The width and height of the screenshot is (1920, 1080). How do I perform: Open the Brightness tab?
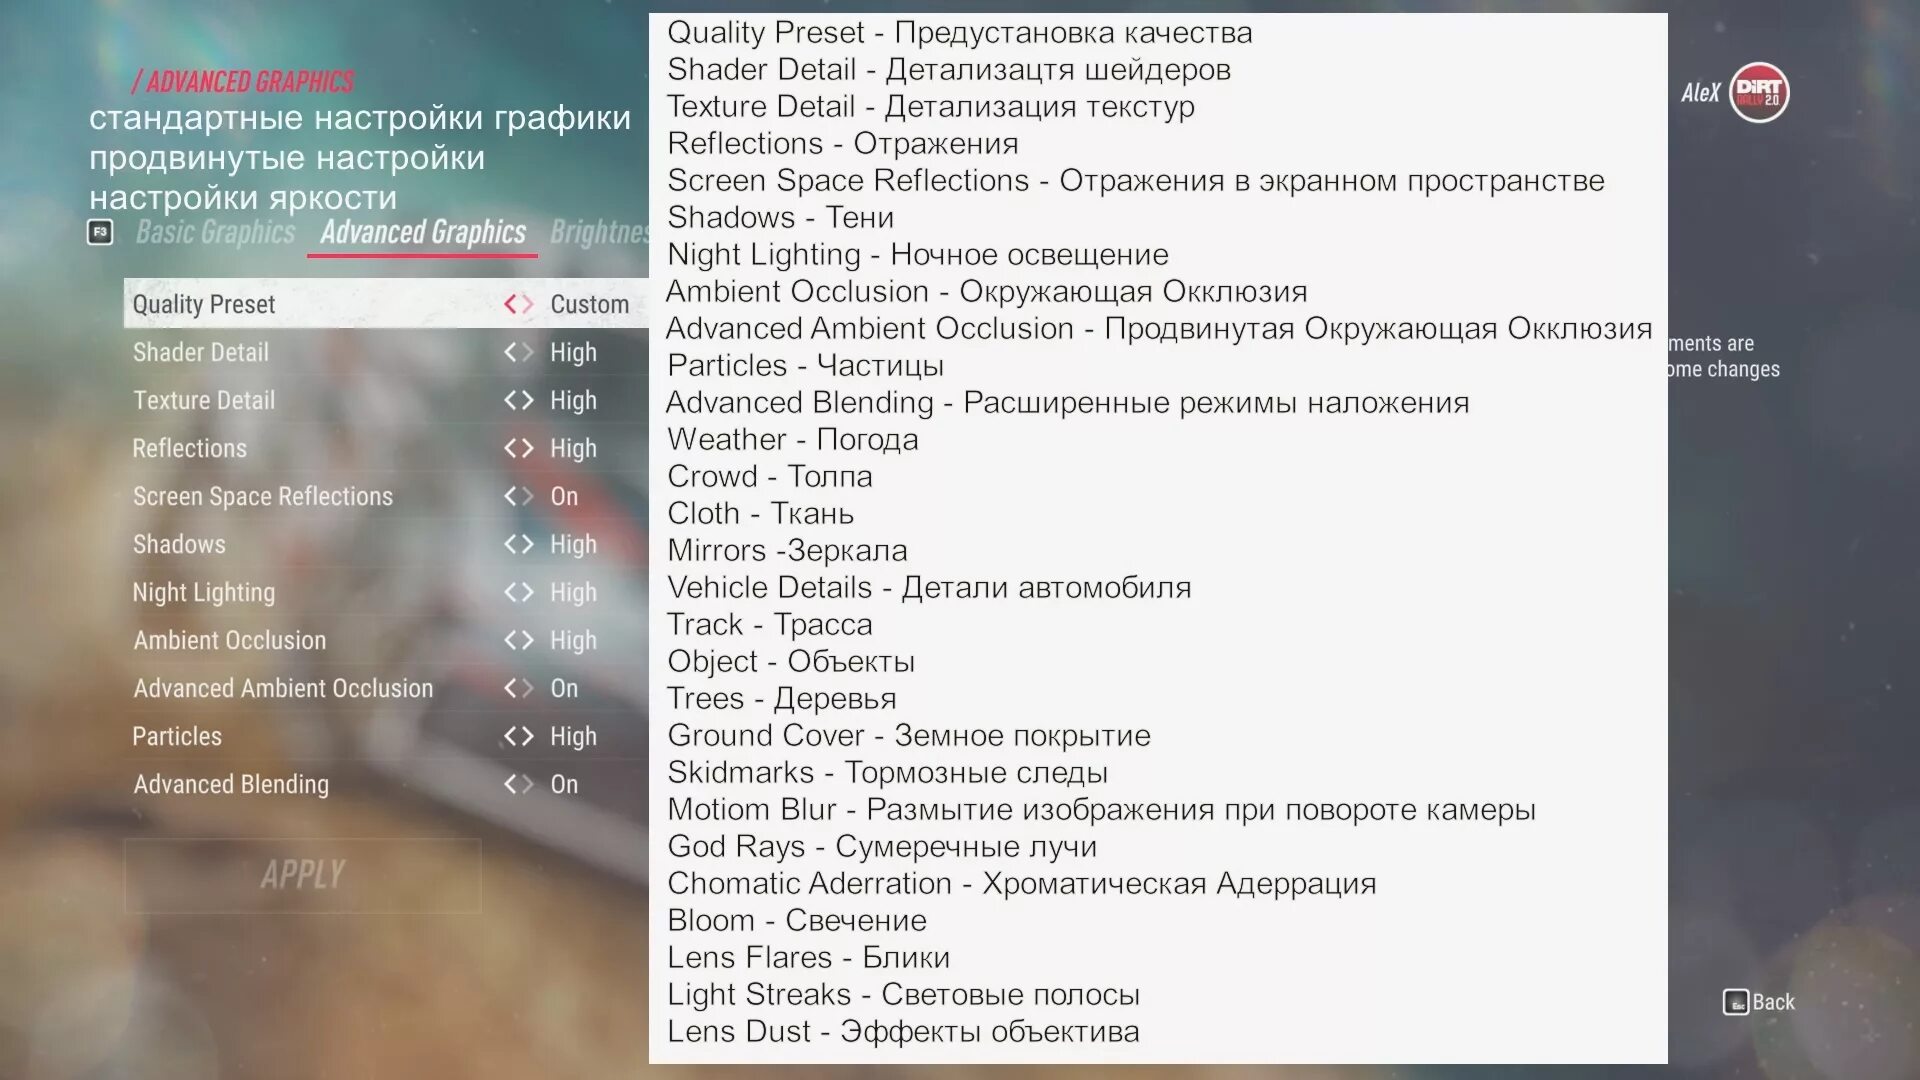[598, 232]
